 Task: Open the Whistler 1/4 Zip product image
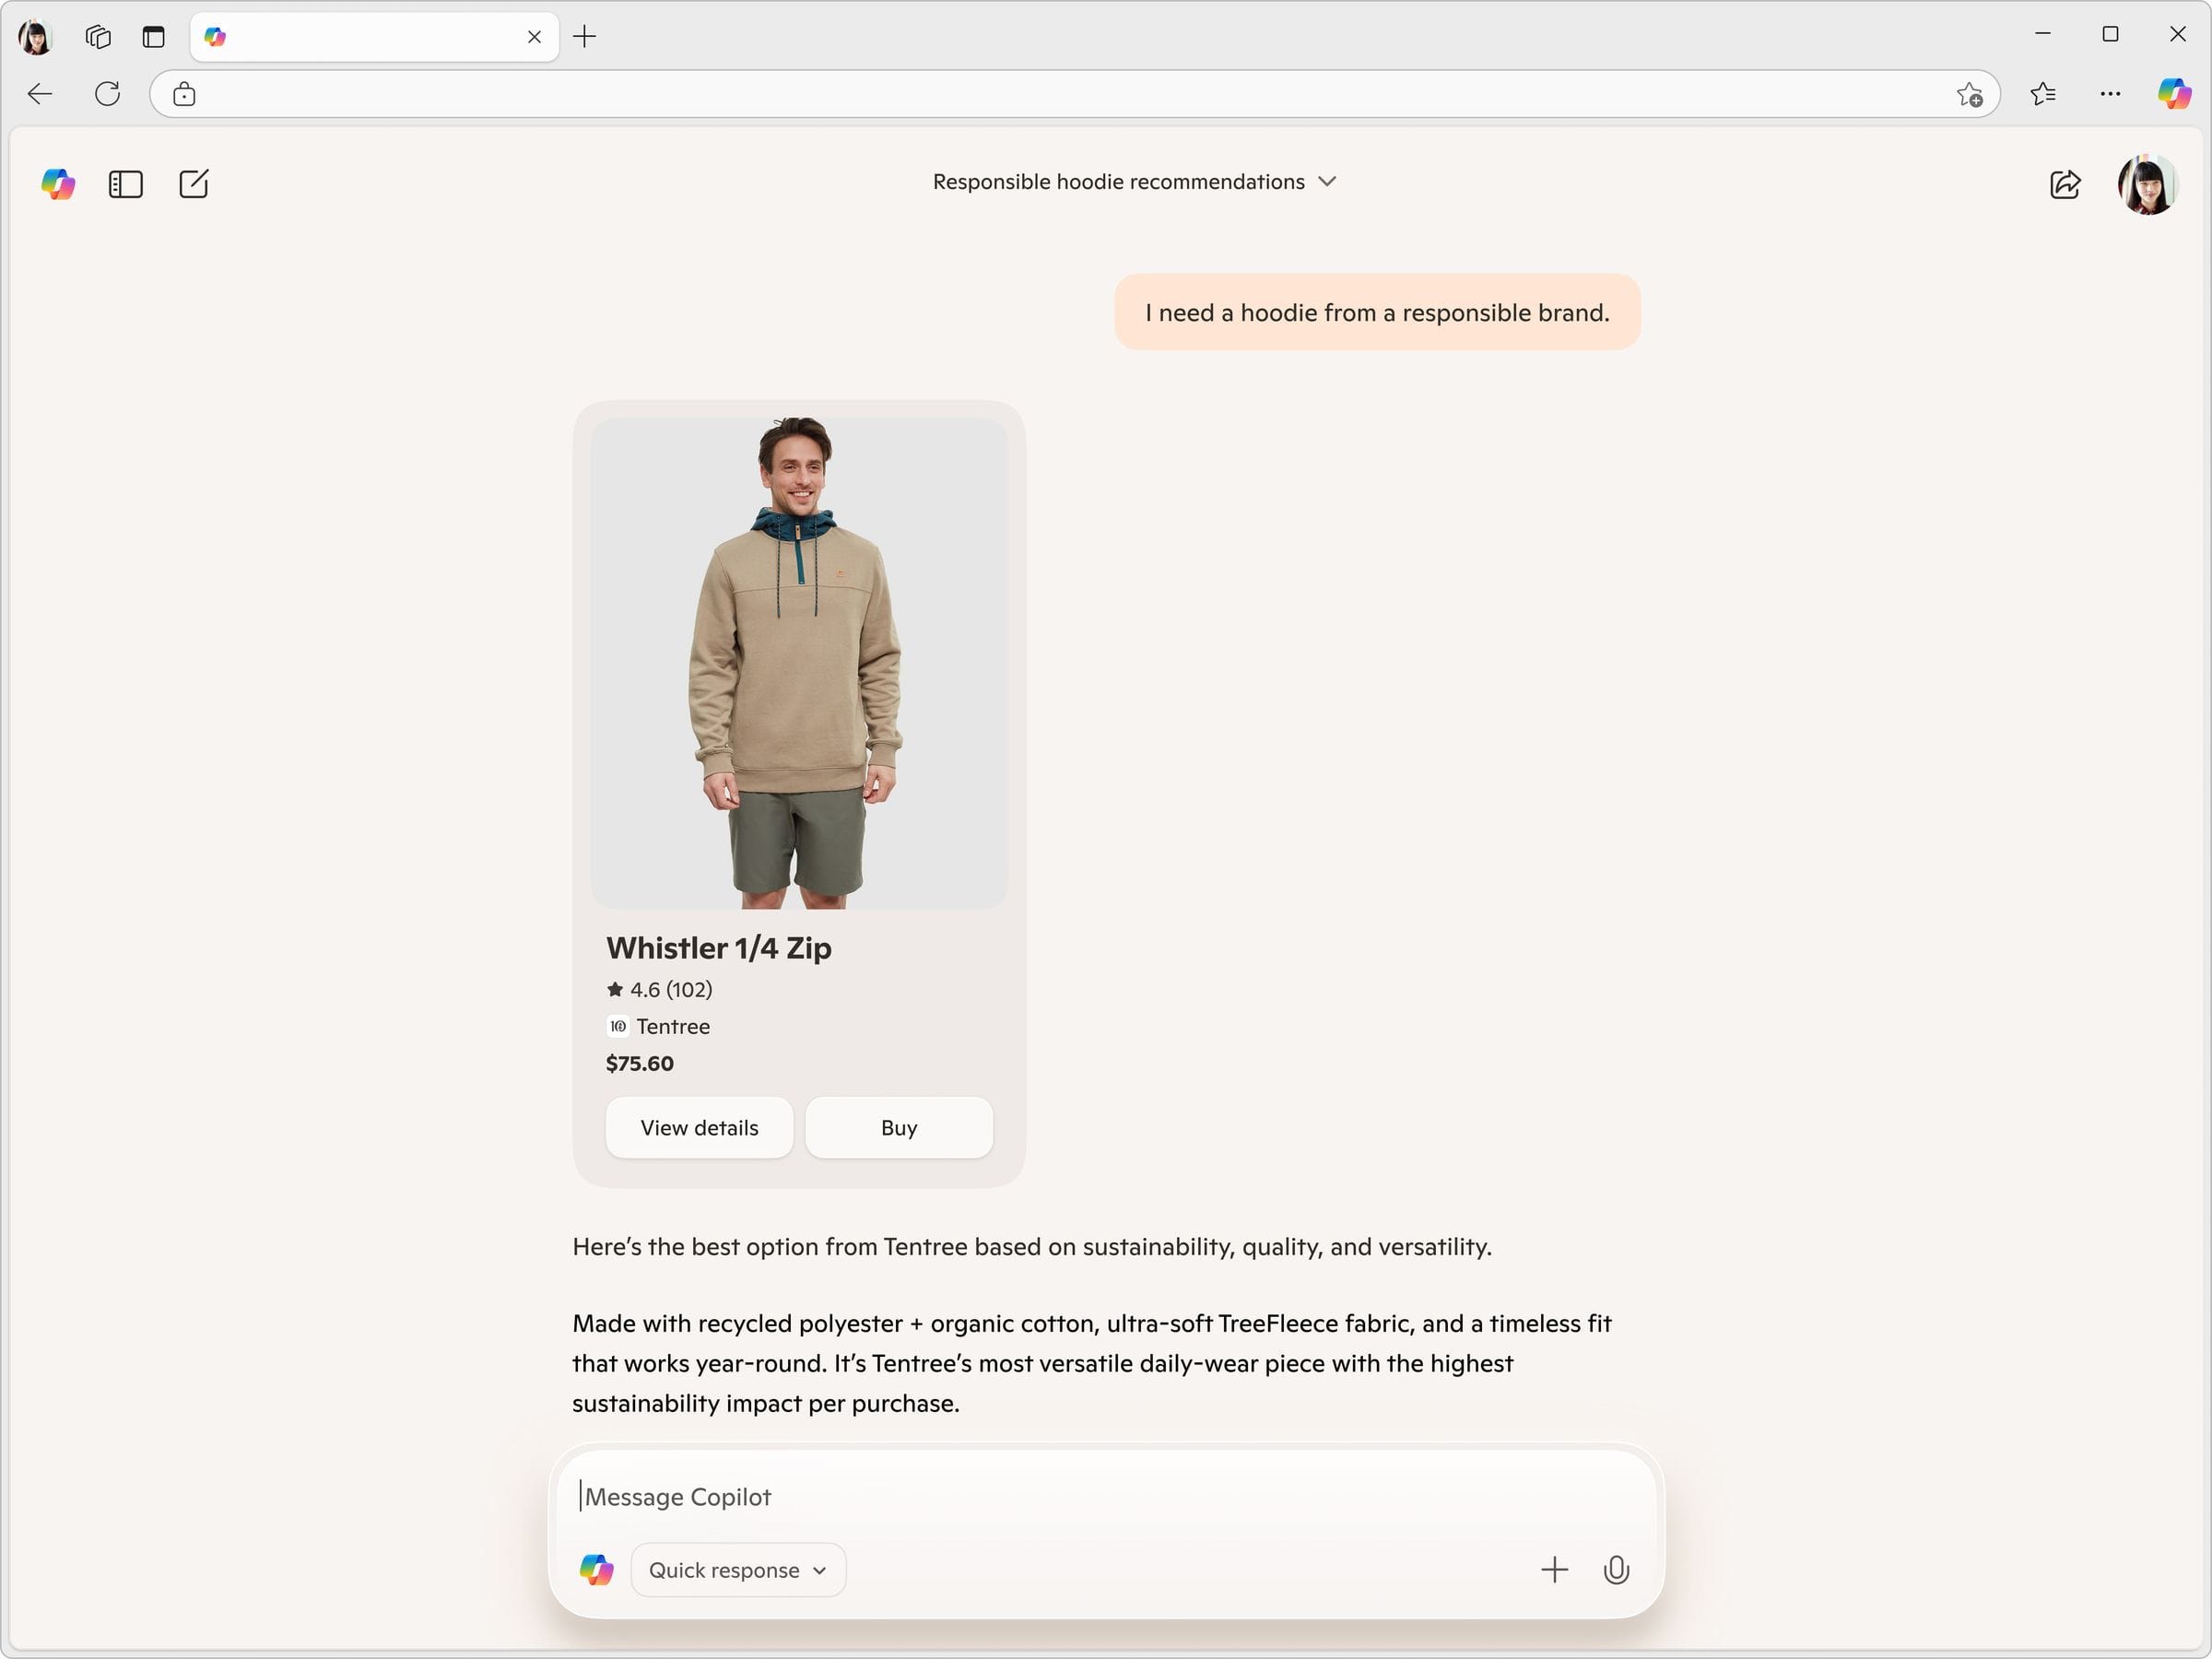pos(799,663)
